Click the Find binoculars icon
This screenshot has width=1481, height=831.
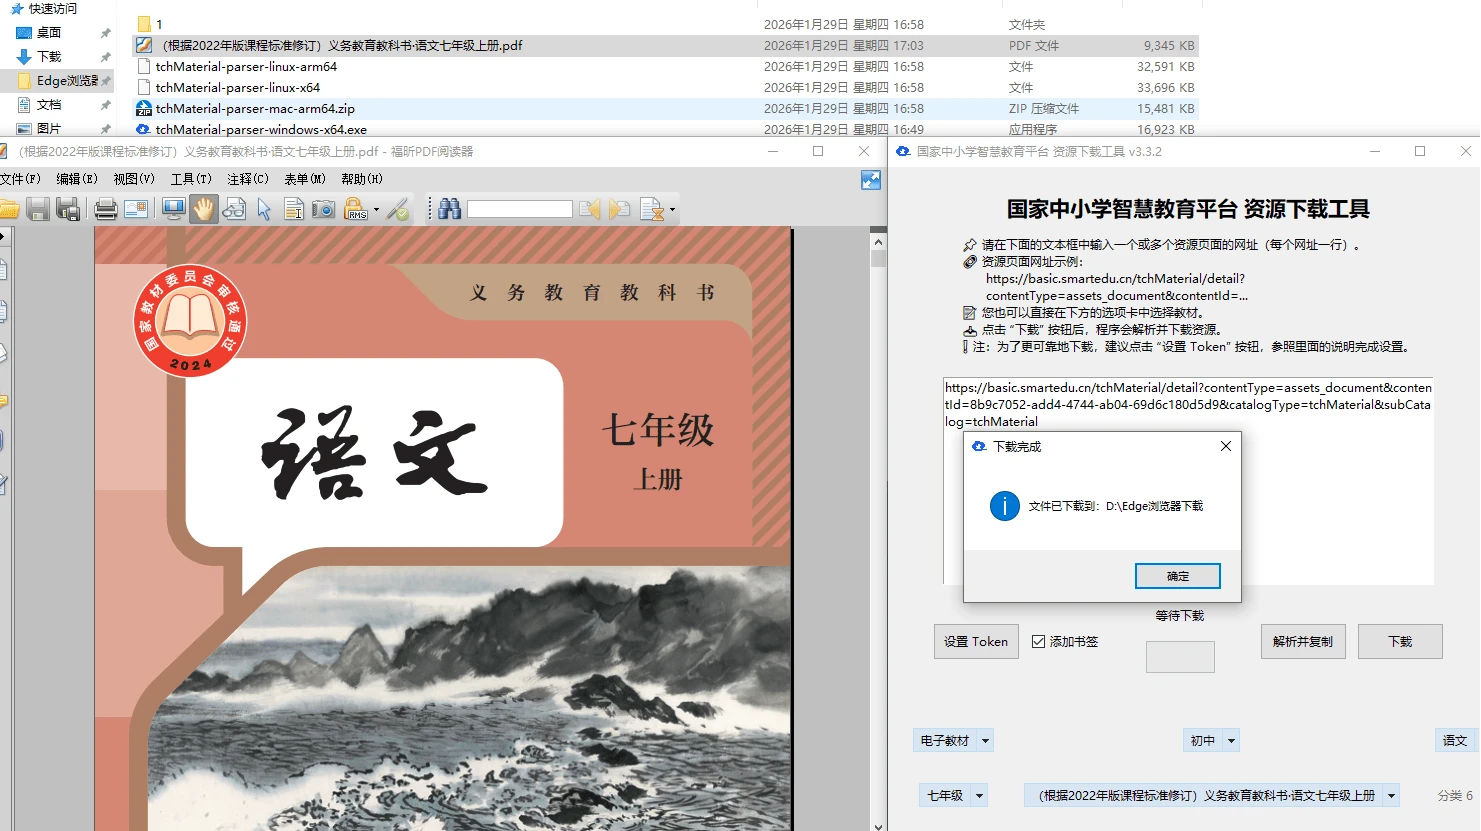coord(449,208)
